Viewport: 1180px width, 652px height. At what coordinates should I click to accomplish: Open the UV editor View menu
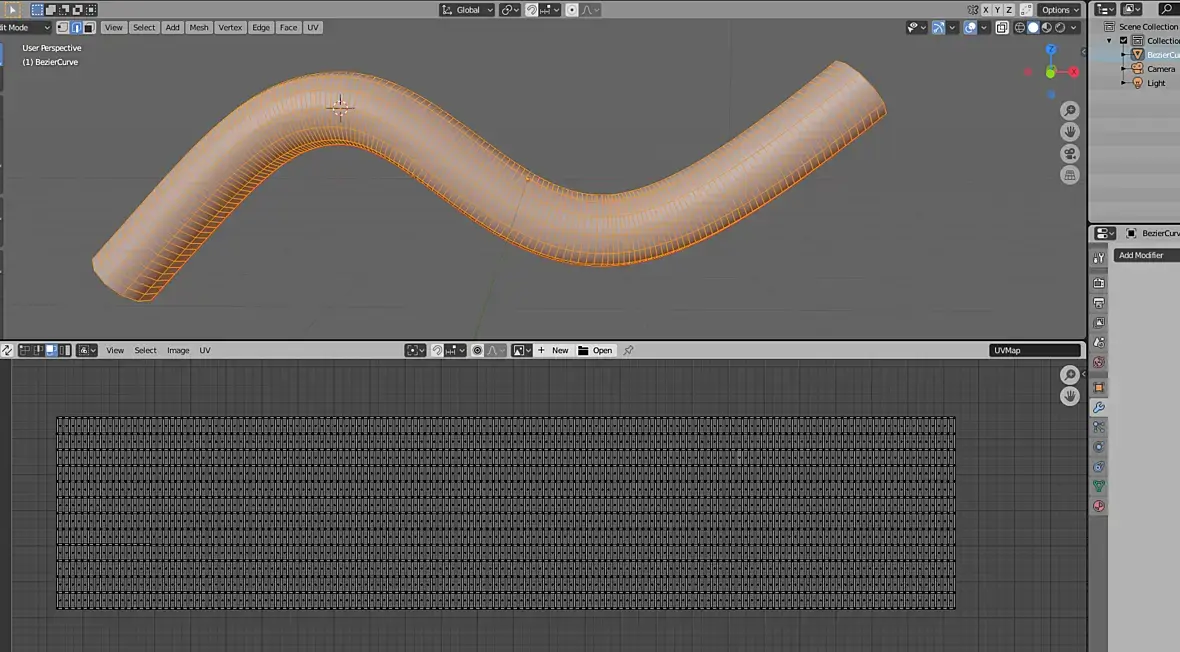click(x=115, y=350)
